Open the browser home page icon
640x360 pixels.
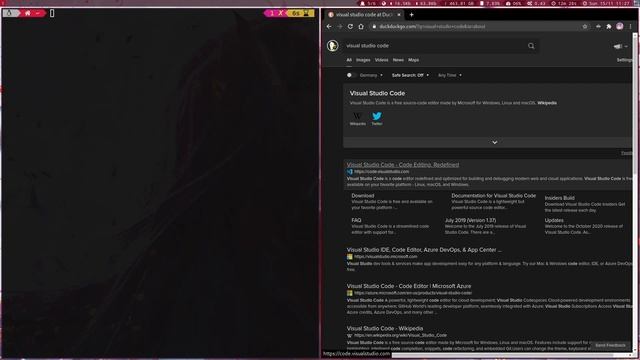pyautogui.click(x=361, y=27)
